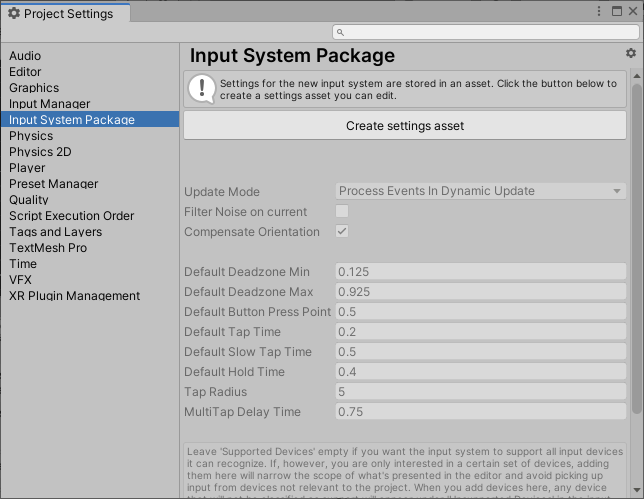The height and width of the screenshot is (499, 644).
Task: Open the Update Mode dropdown
Action: (481, 191)
